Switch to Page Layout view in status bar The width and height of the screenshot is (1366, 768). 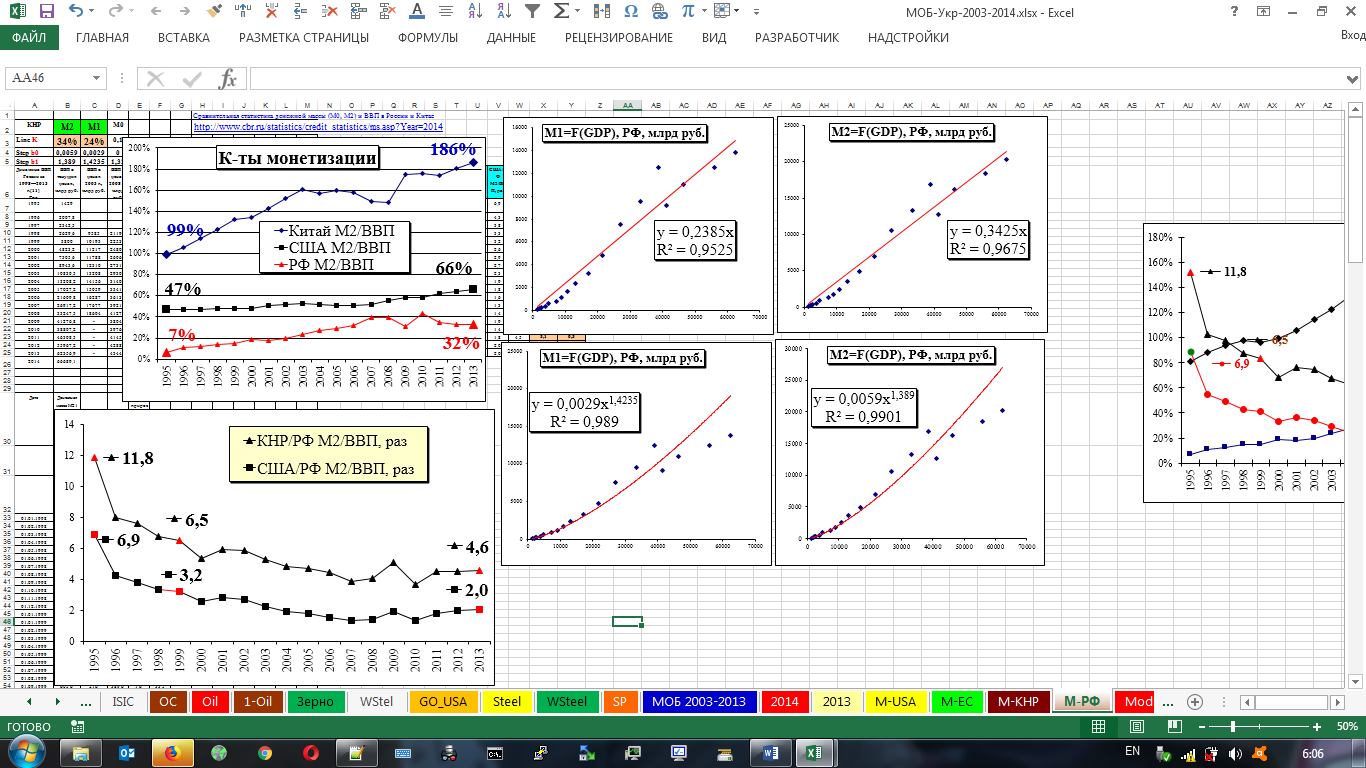click(x=1134, y=727)
